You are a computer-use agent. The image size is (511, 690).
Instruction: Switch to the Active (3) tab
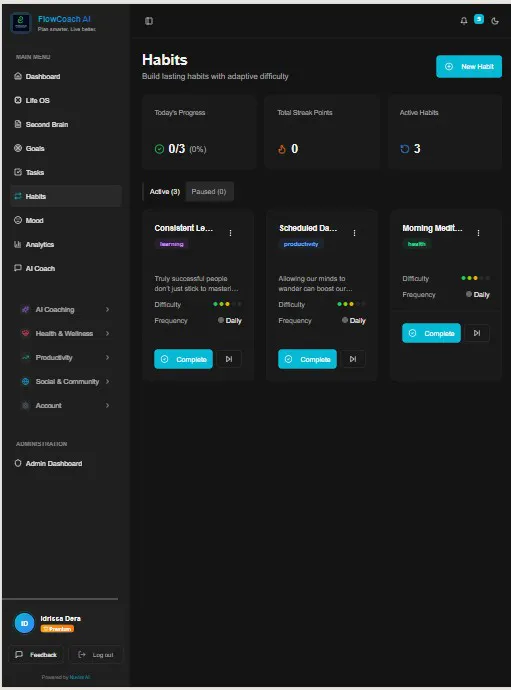pyautogui.click(x=165, y=191)
